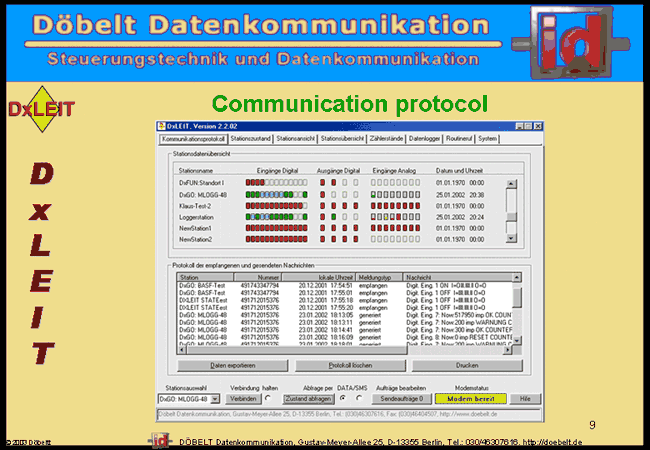
Task: Click the Hilfe button
Action: point(525,399)
